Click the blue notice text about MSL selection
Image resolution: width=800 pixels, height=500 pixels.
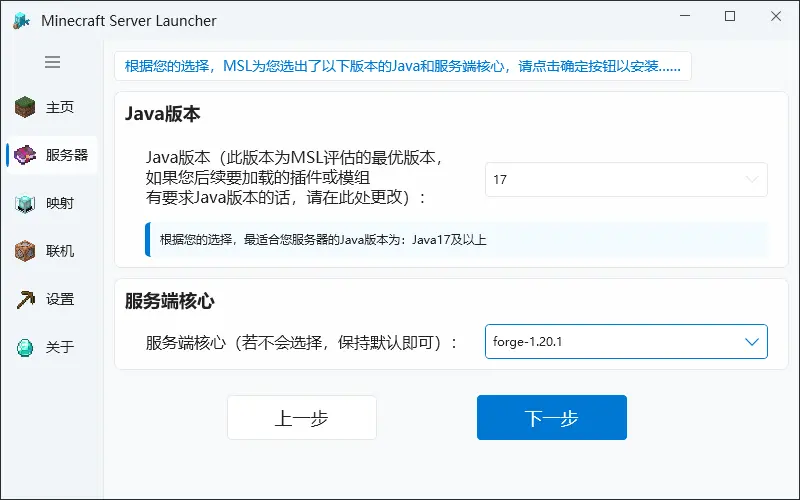(x=403, y=66)
